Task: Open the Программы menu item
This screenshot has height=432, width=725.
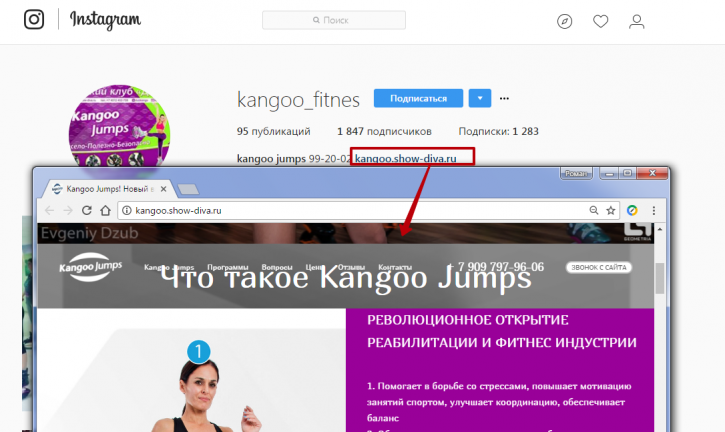Action: tap(227, 267)
